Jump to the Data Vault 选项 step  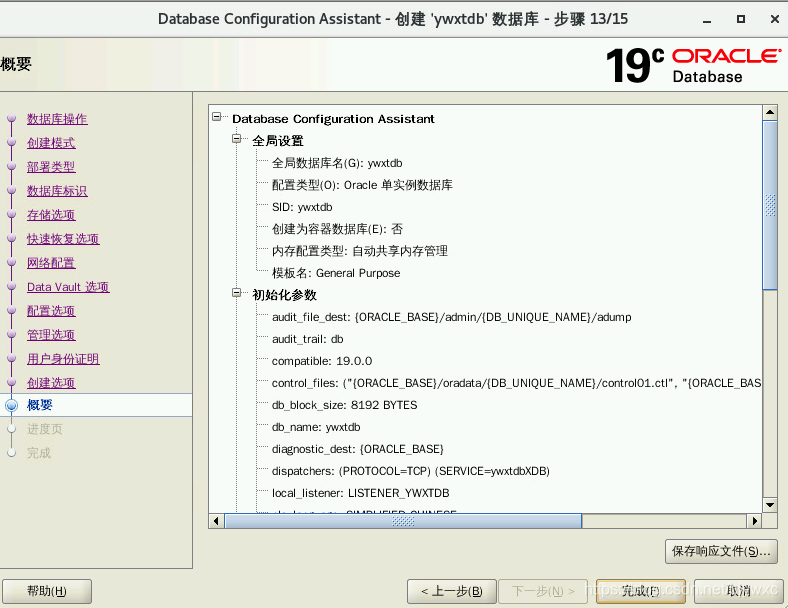pyautogui.click(x=68, y=287)
